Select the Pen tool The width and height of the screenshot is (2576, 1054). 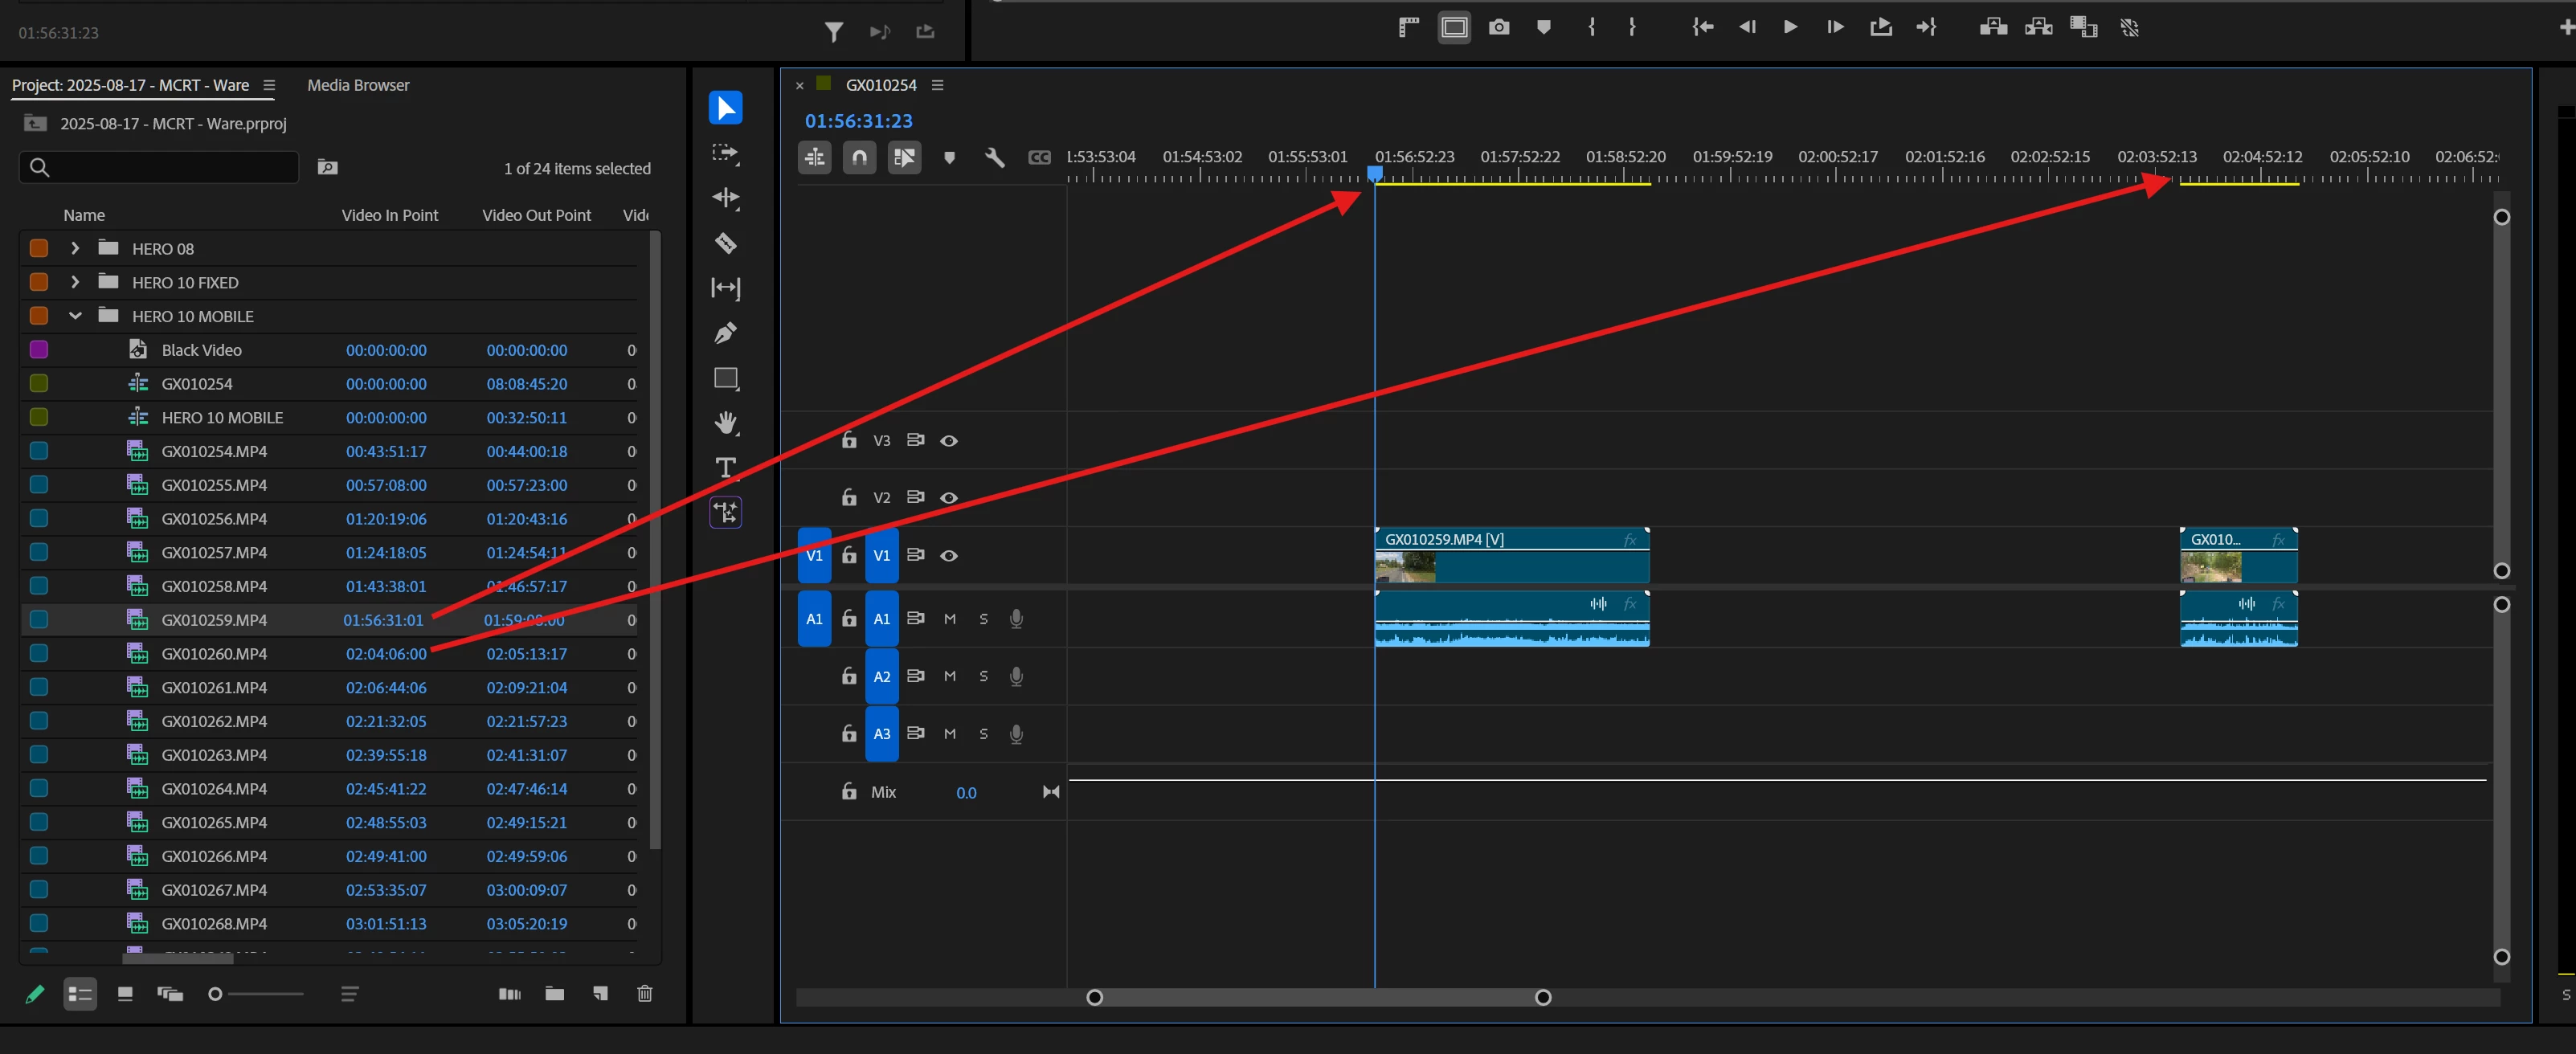coord(725,333)
